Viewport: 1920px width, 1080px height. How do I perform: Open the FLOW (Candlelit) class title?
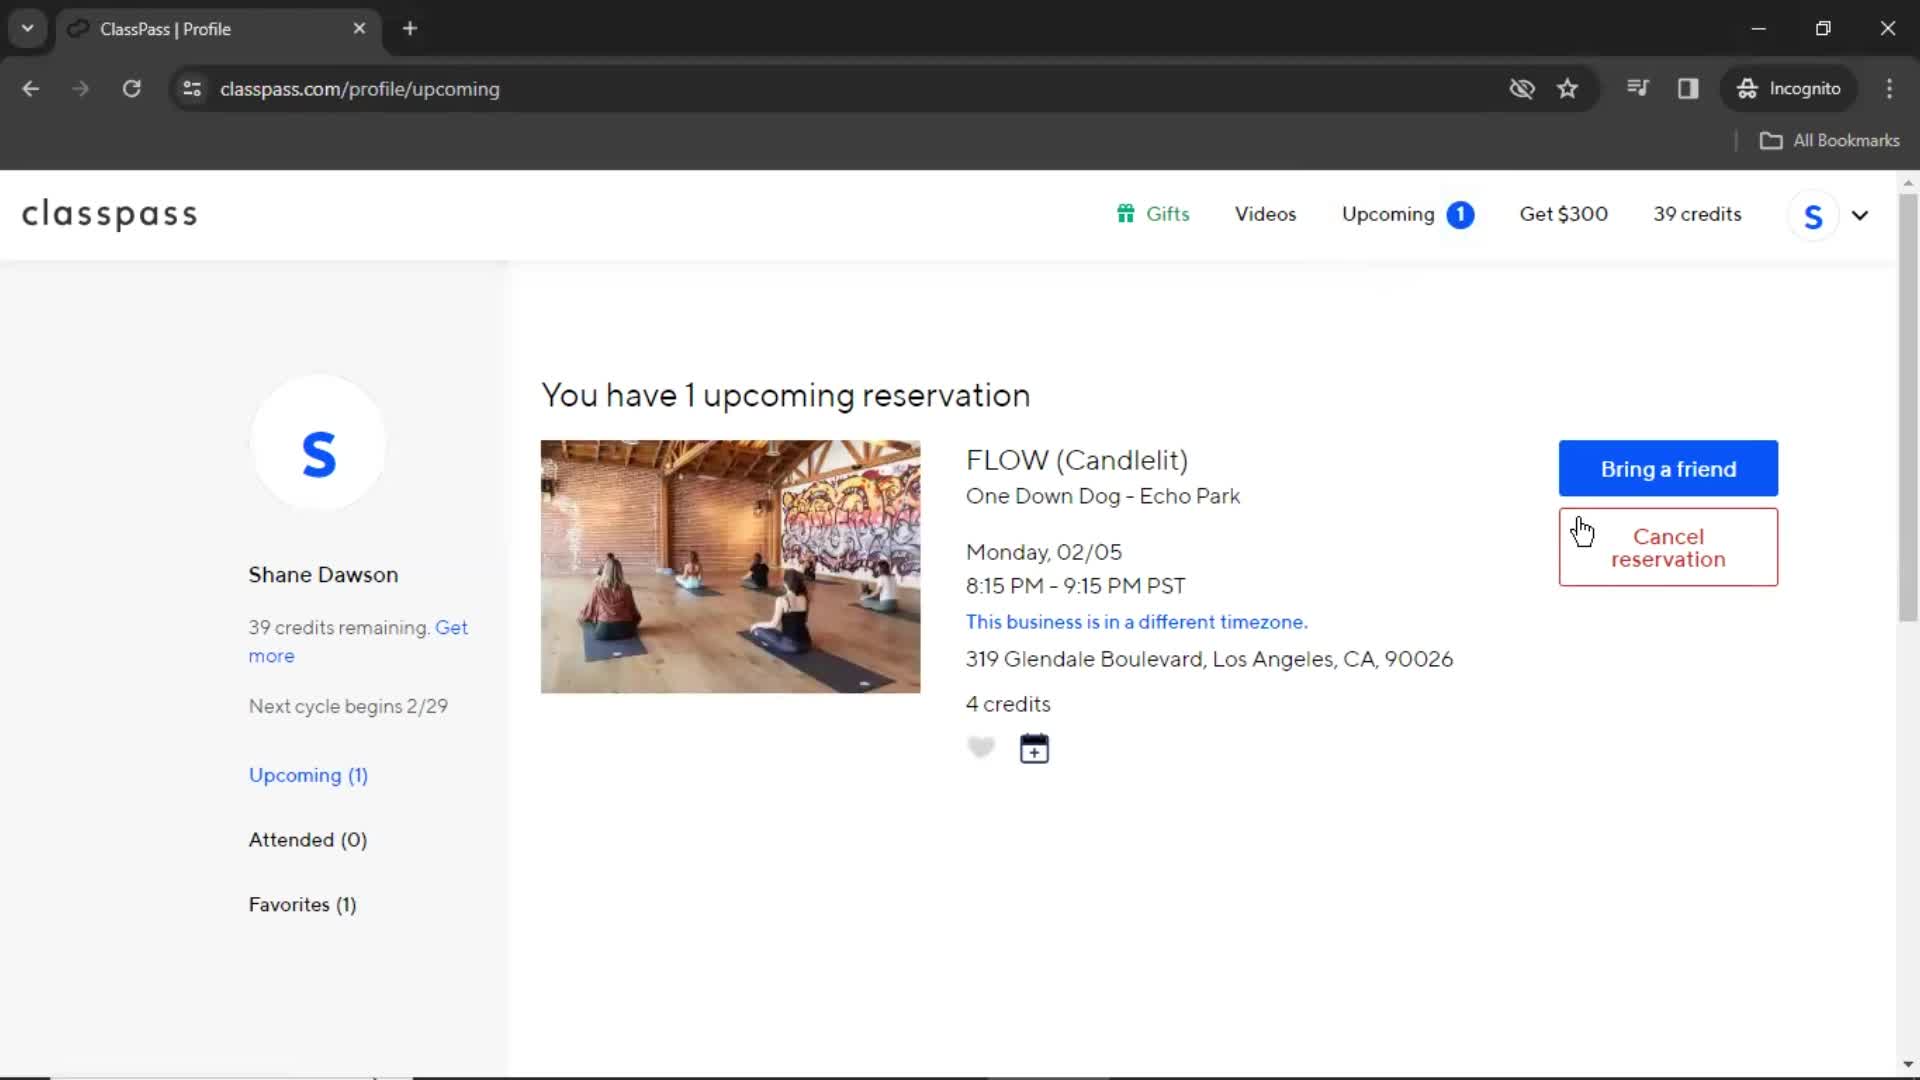point(1077,460)
